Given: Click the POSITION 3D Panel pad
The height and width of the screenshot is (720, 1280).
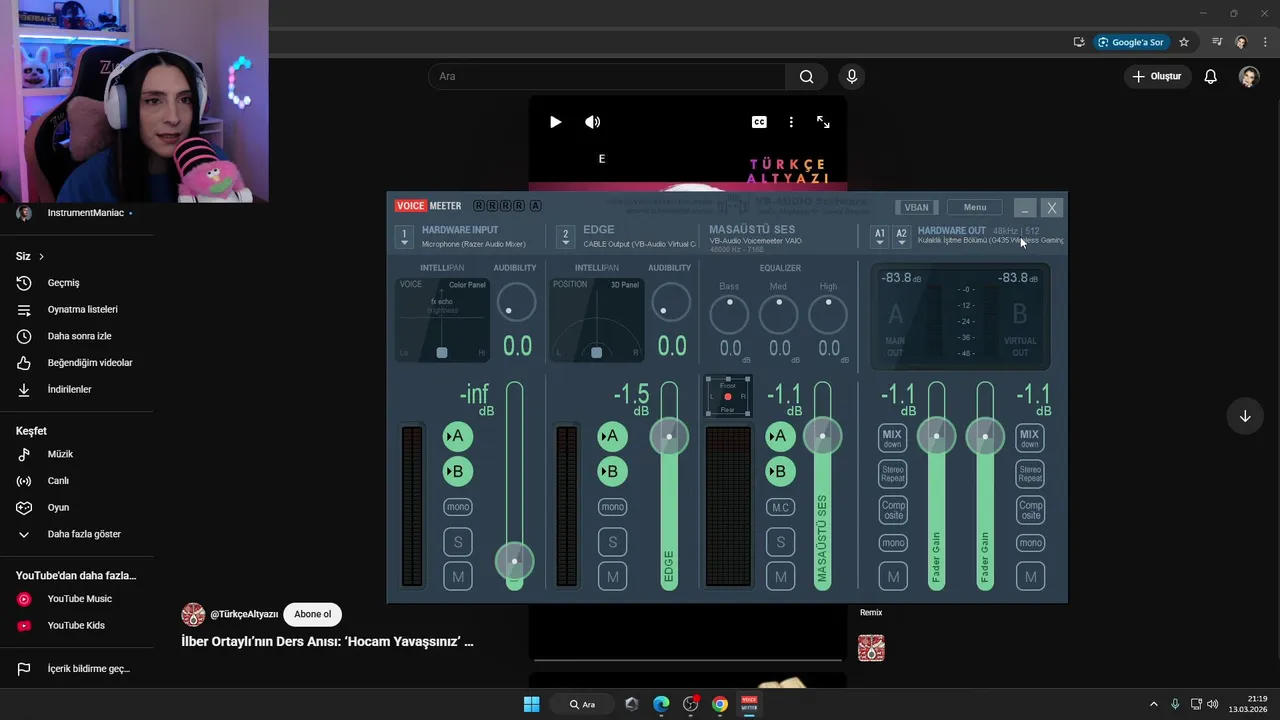Looking at the screenshot, I should coord(596,319).
